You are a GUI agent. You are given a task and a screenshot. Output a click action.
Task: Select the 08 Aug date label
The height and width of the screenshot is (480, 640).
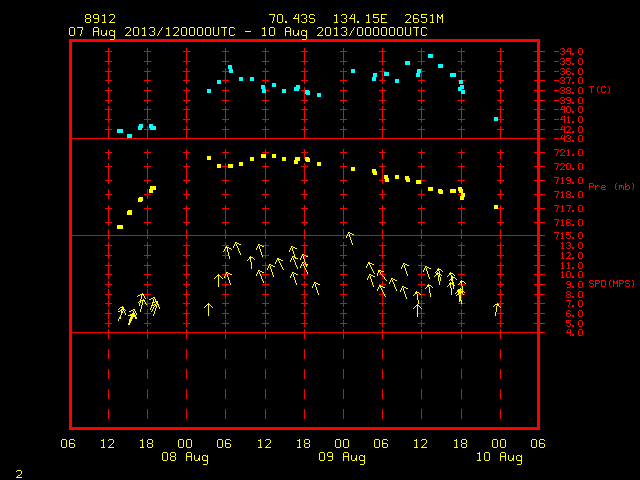(185, 457)
